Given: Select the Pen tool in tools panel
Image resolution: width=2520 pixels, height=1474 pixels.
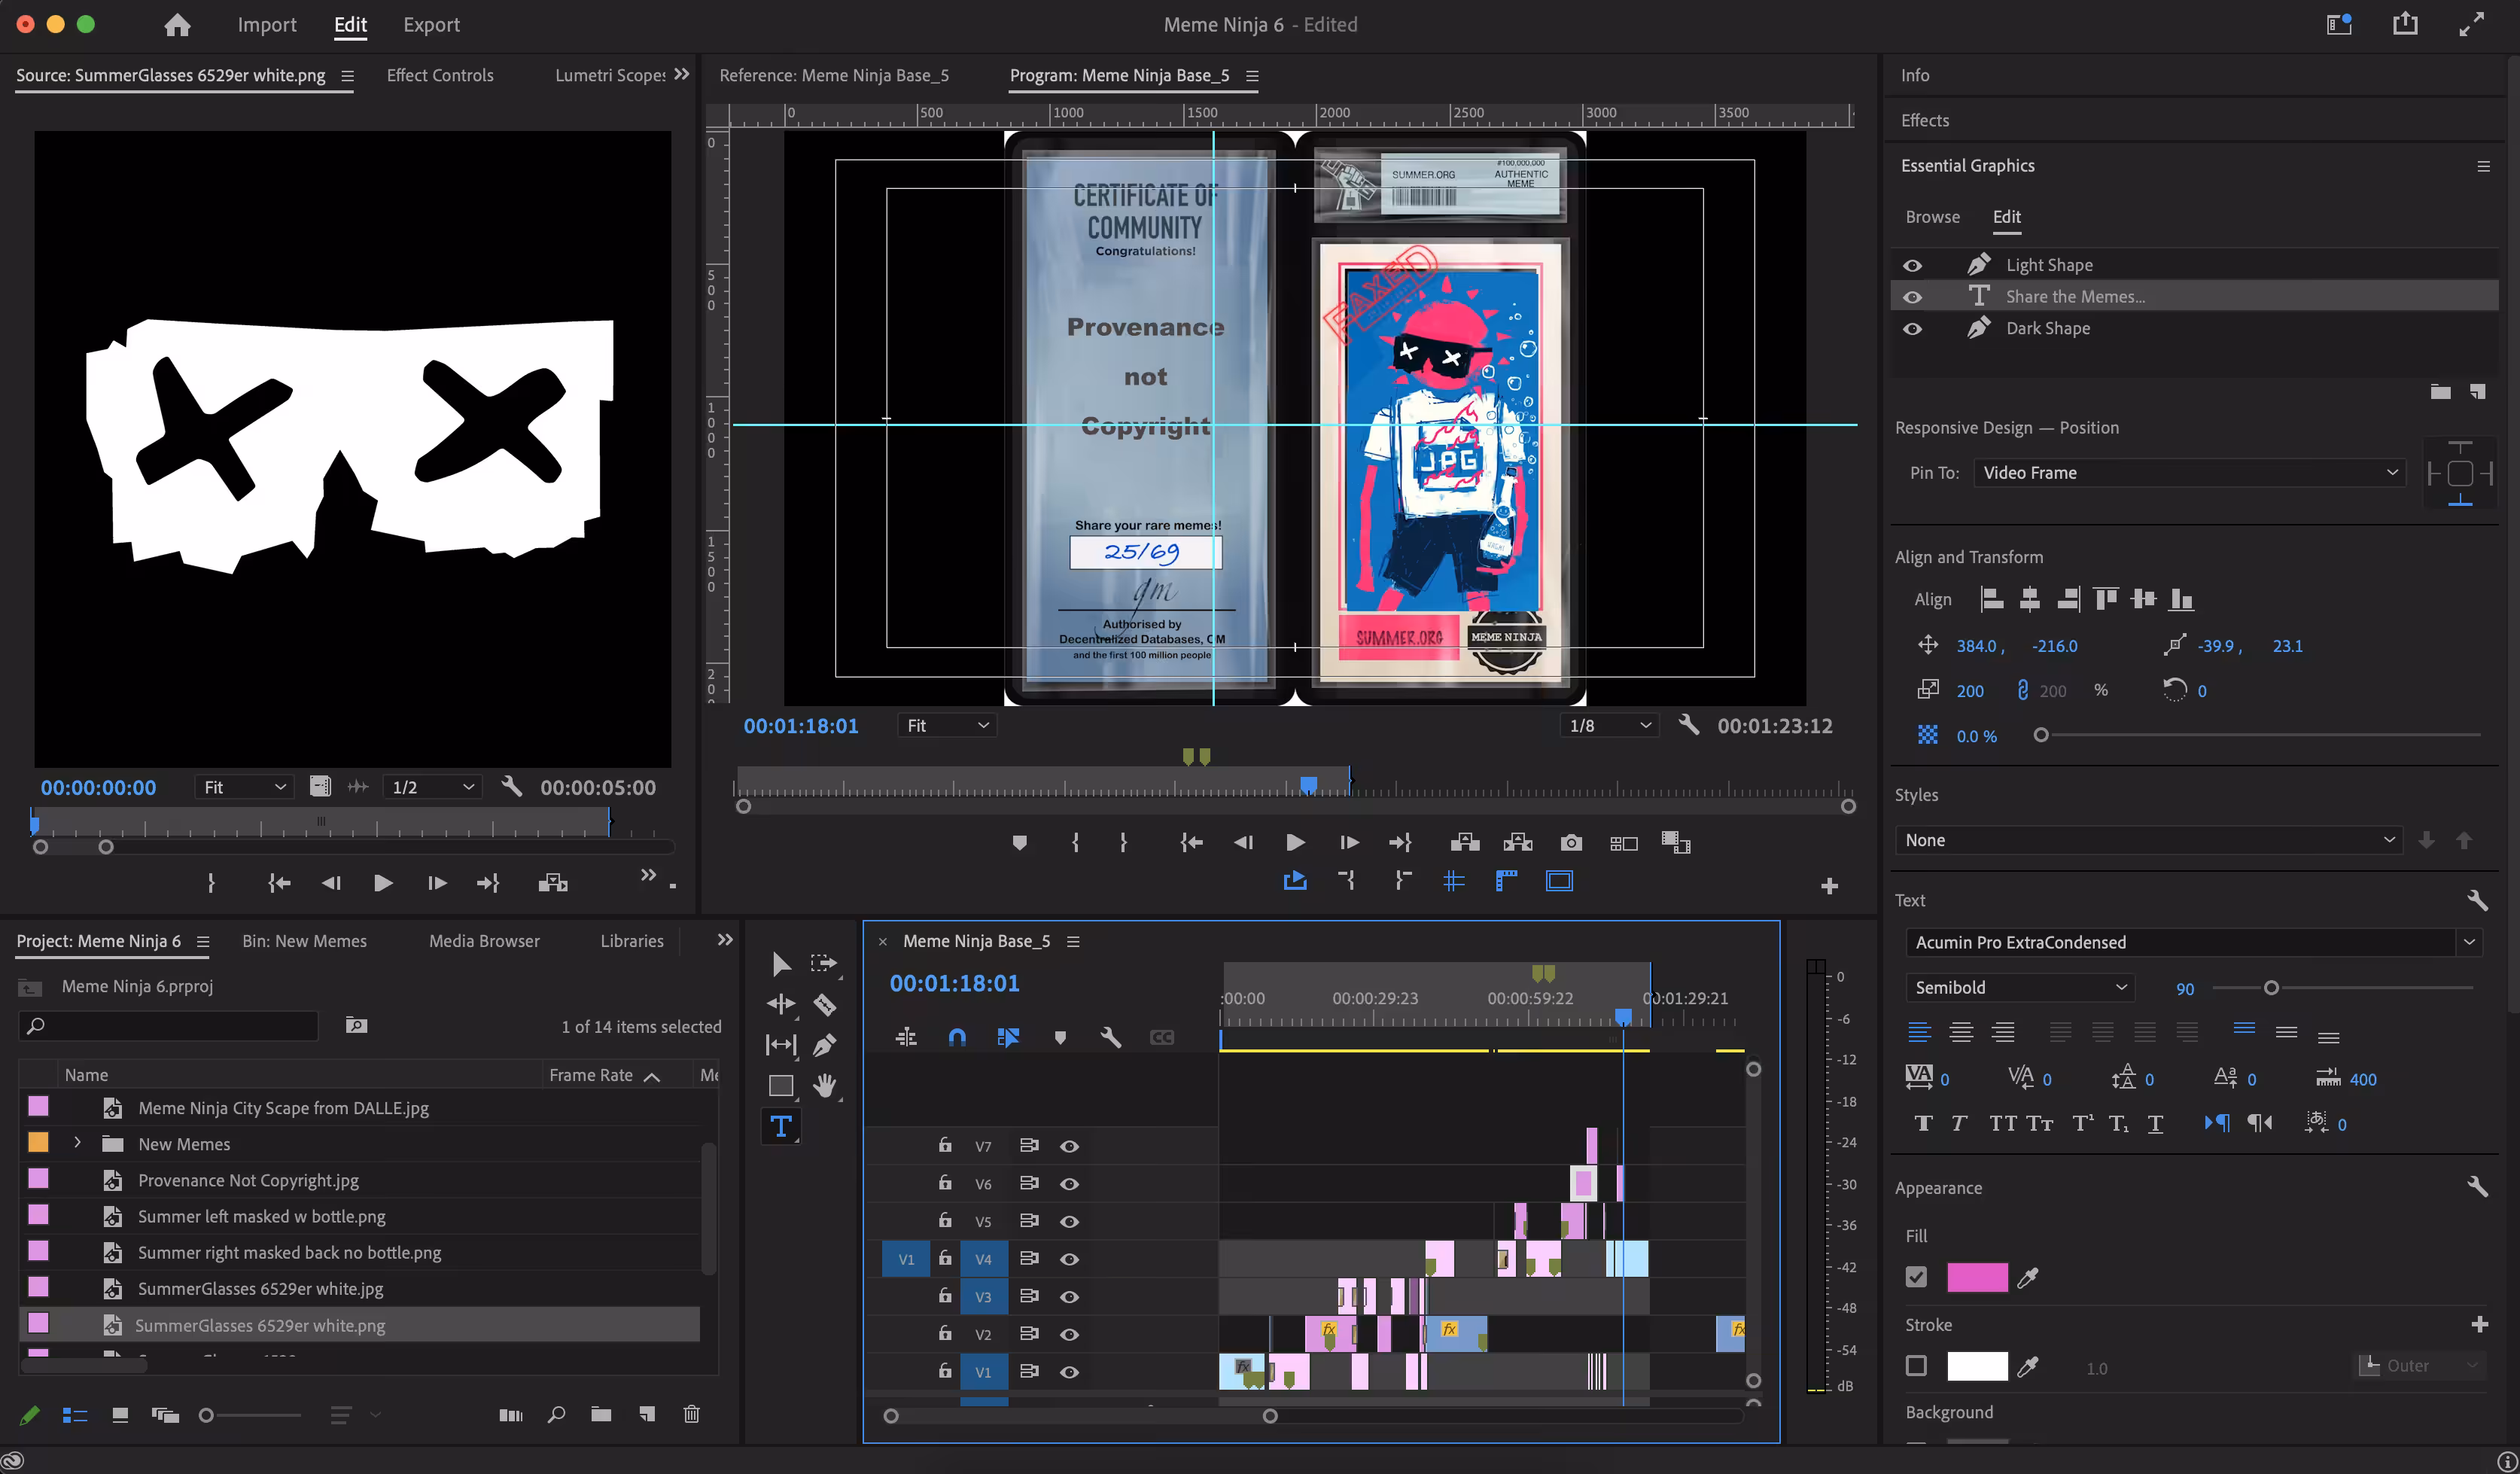Looking at the screenshot, I should coord(825,1045).
